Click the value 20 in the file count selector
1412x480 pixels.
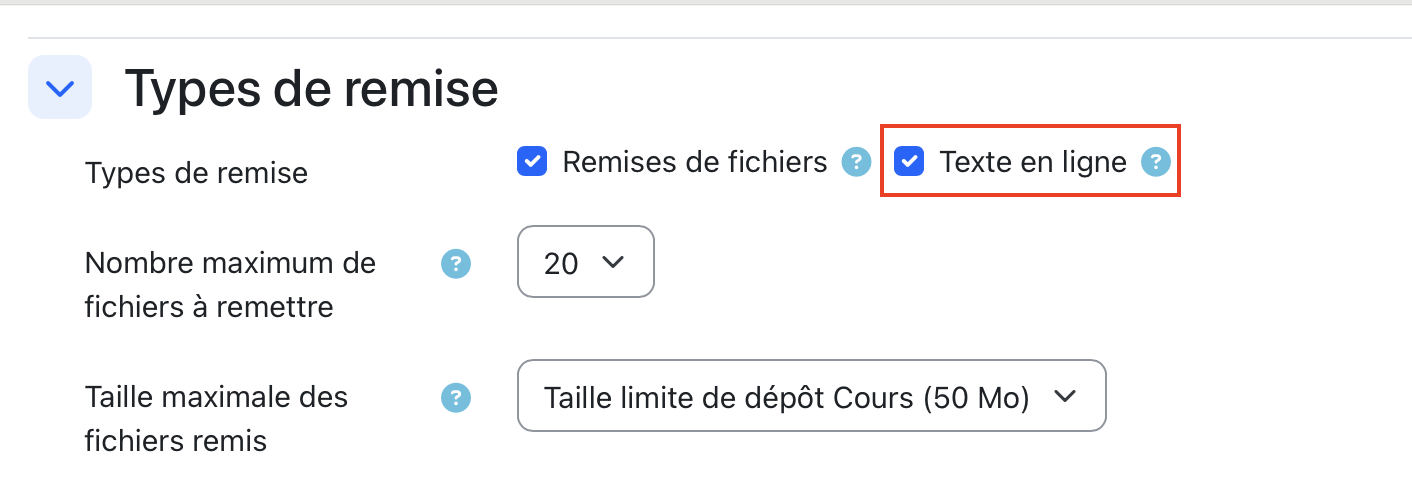561,263
